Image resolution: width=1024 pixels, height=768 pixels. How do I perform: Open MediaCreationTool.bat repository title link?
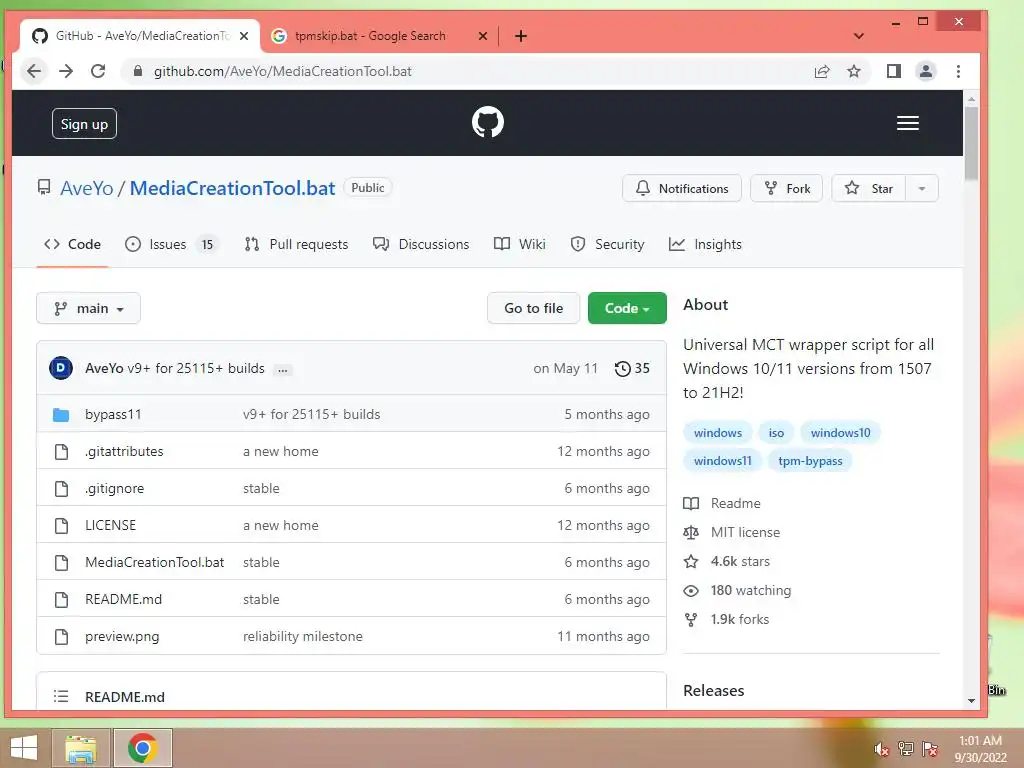(x=232, y=188)
